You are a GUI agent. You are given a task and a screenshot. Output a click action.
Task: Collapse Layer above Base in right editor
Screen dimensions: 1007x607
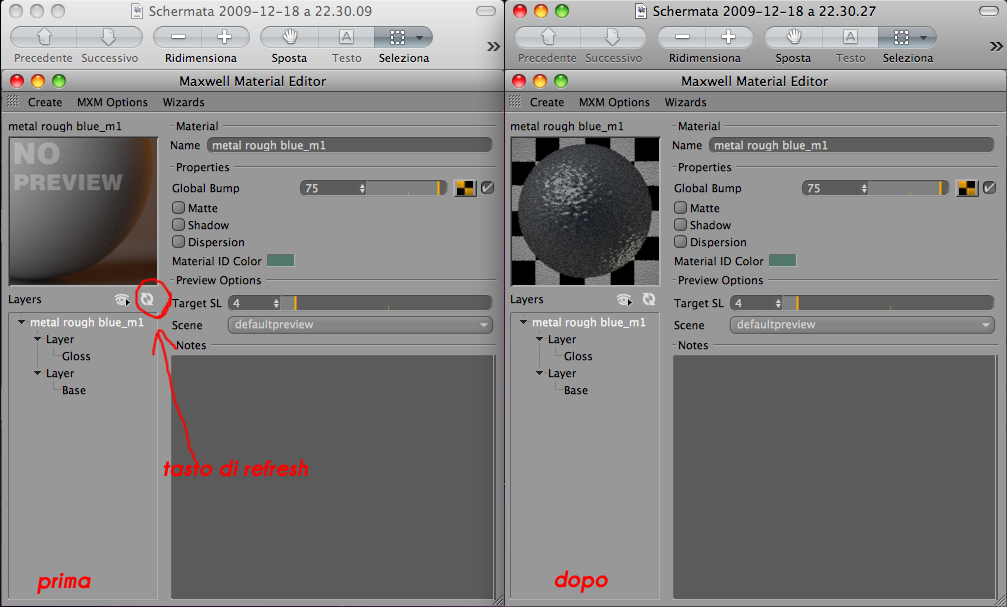point(539,373)
